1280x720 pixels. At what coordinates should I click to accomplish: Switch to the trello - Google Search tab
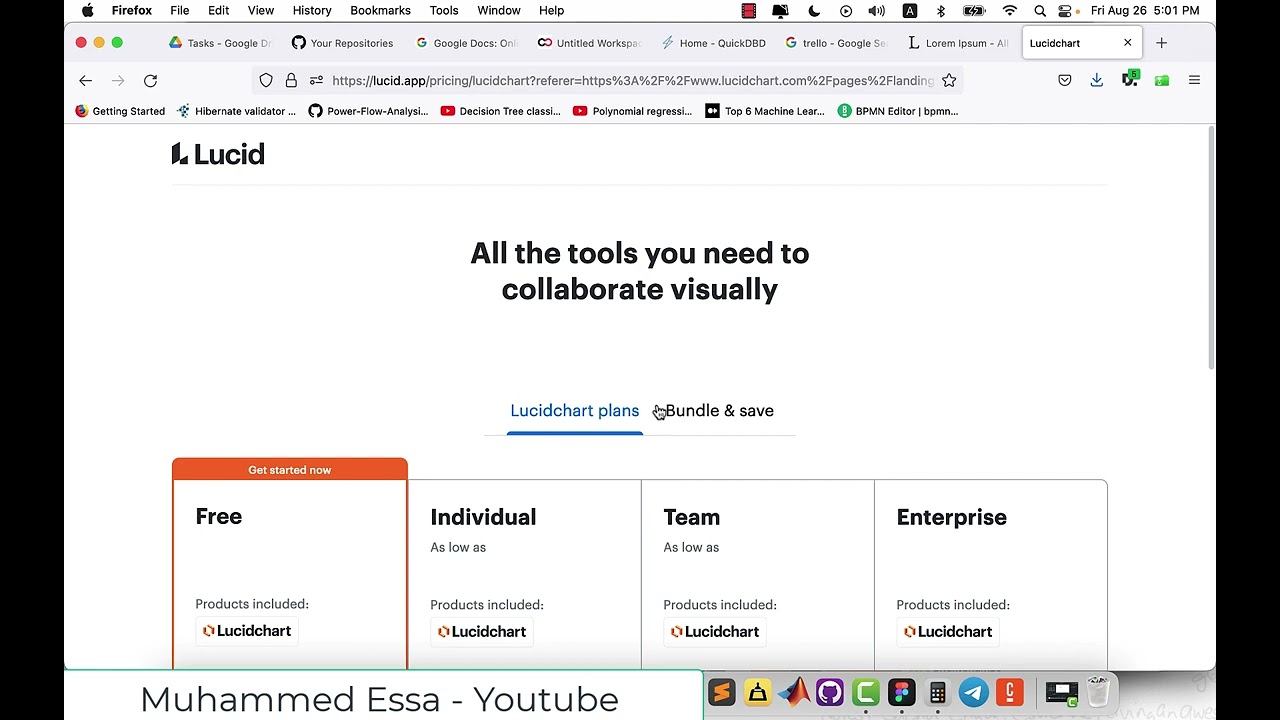tap(835, 43)
